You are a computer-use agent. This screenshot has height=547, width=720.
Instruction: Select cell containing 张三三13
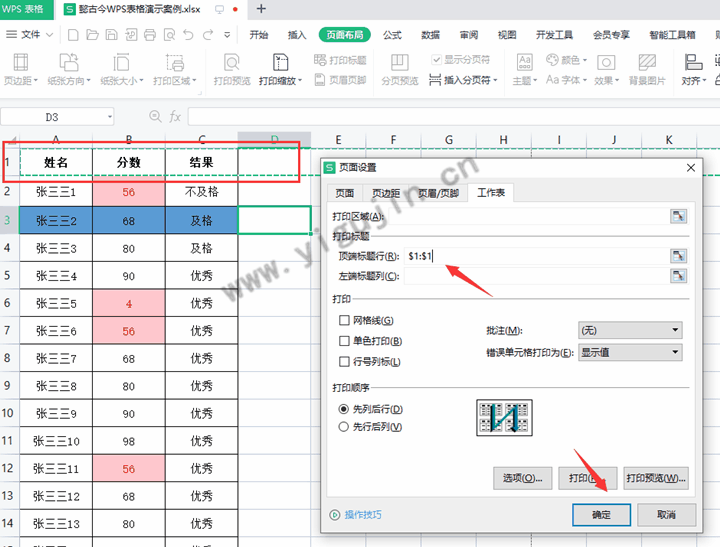(x=56, y=524)
